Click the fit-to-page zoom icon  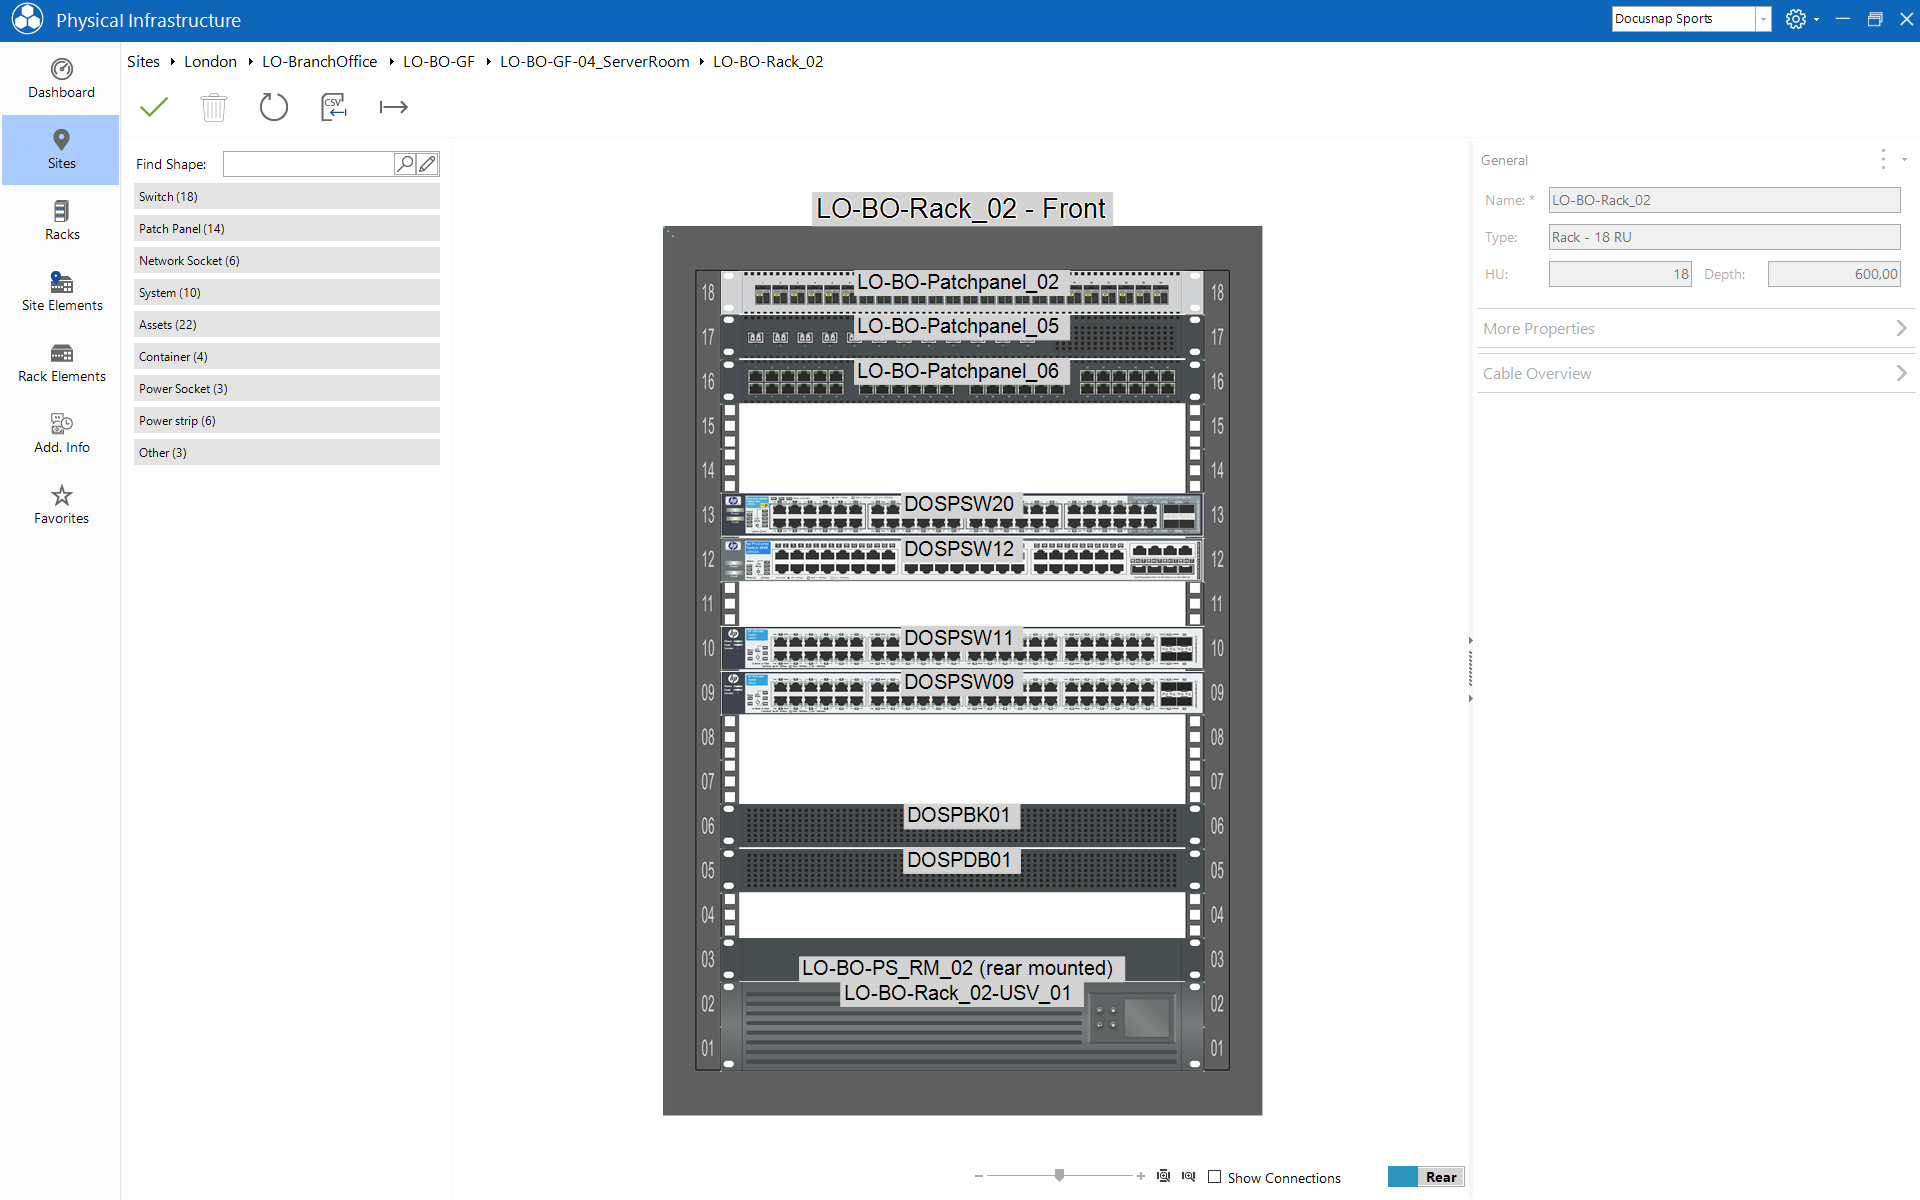1163,1176
